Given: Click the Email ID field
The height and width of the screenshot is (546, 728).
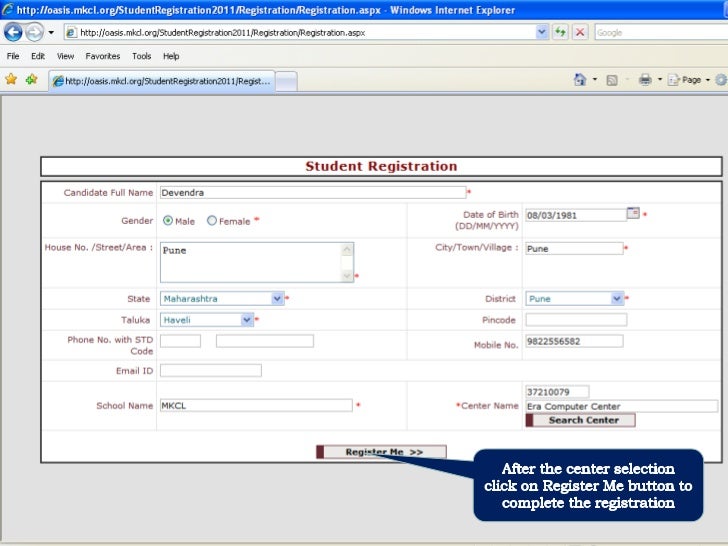Looking at the screenshot, I should pyautogui.click(x=211, y=370).
